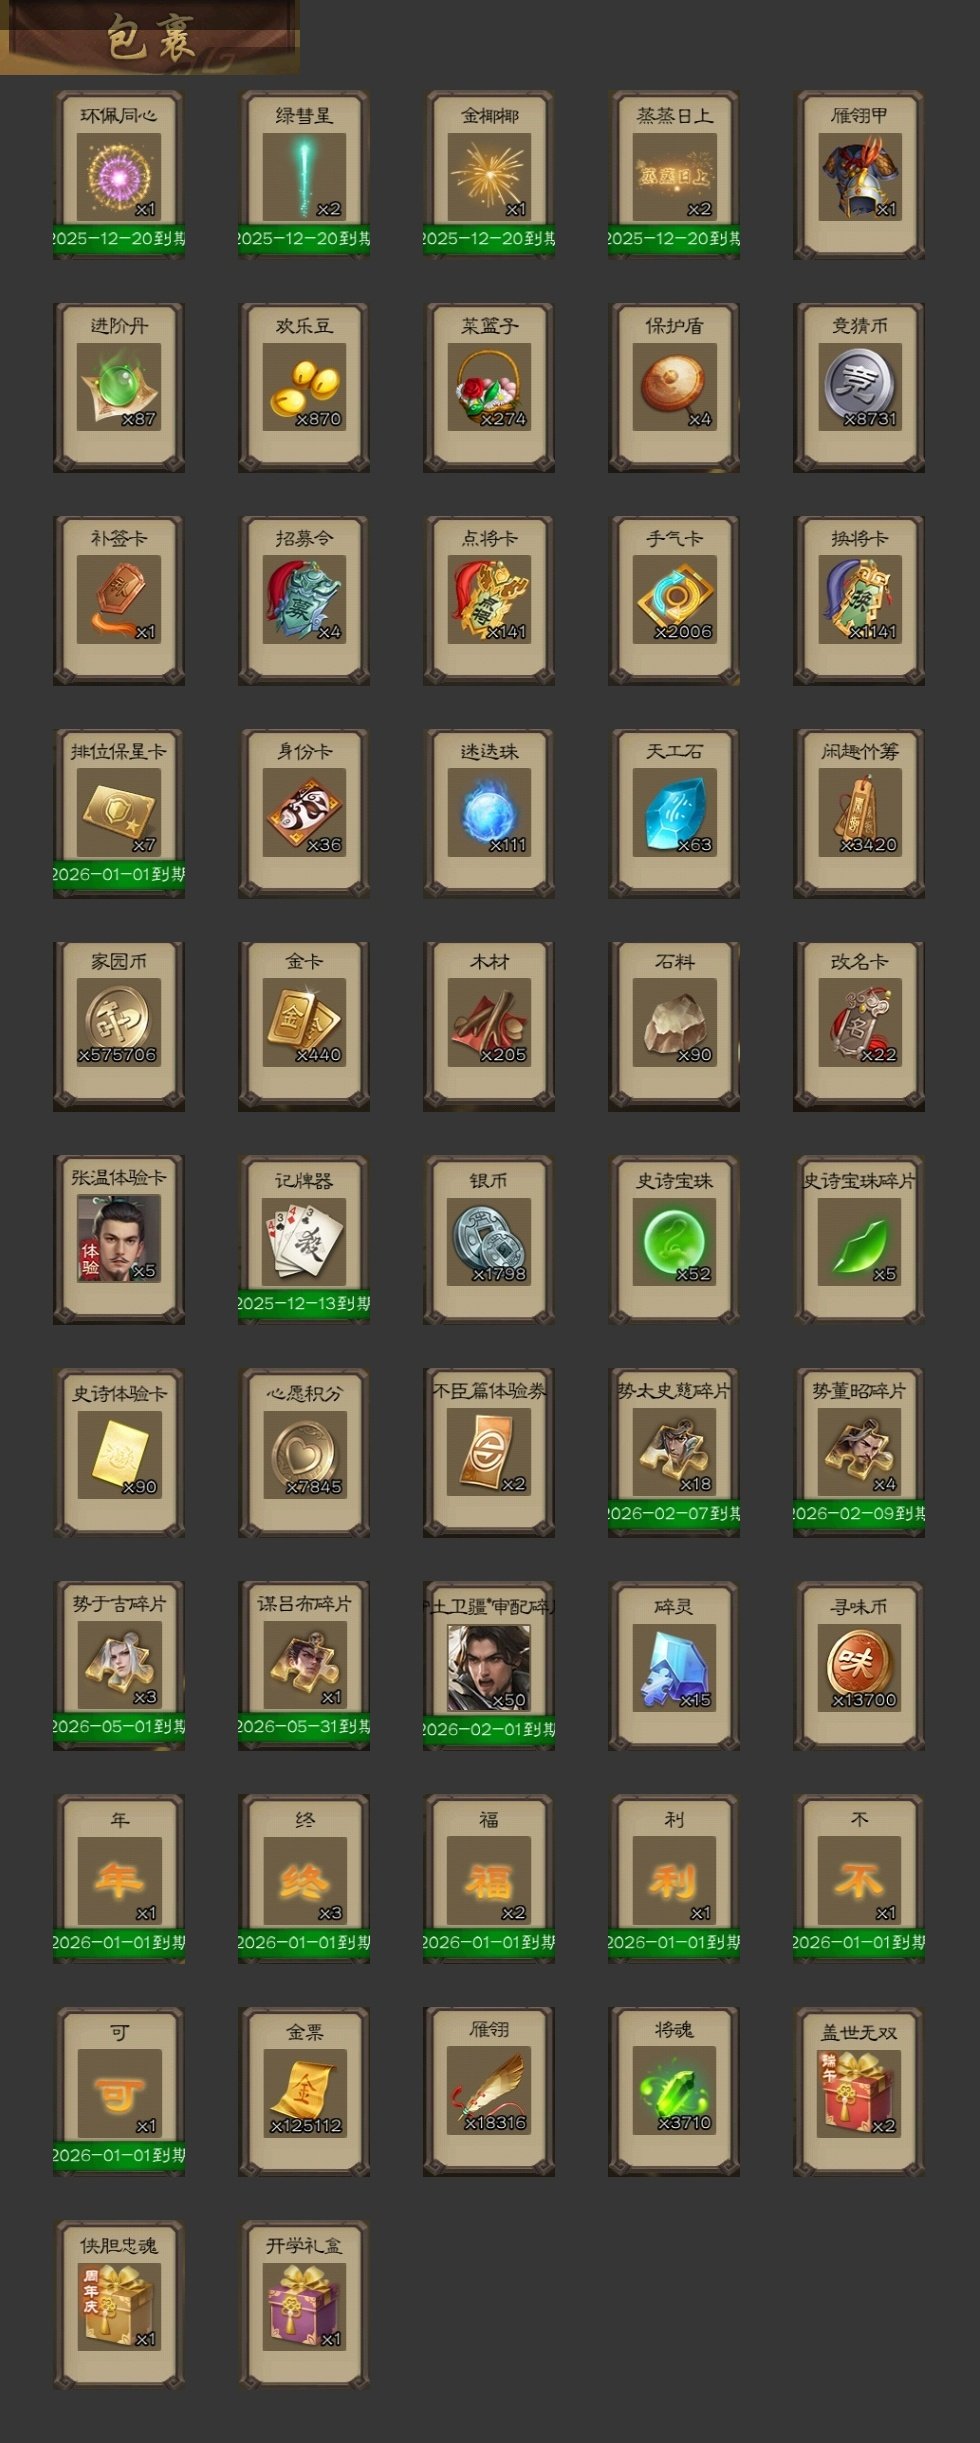Select the 菜篮子 basket item
The image size is (980, 2443).
coord(489,387)
